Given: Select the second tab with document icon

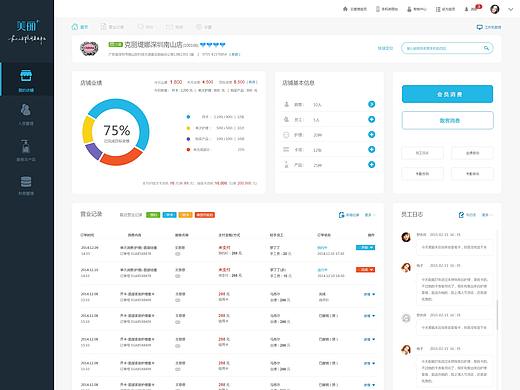Looking at the screenshot, I should [x=112, y=27].
